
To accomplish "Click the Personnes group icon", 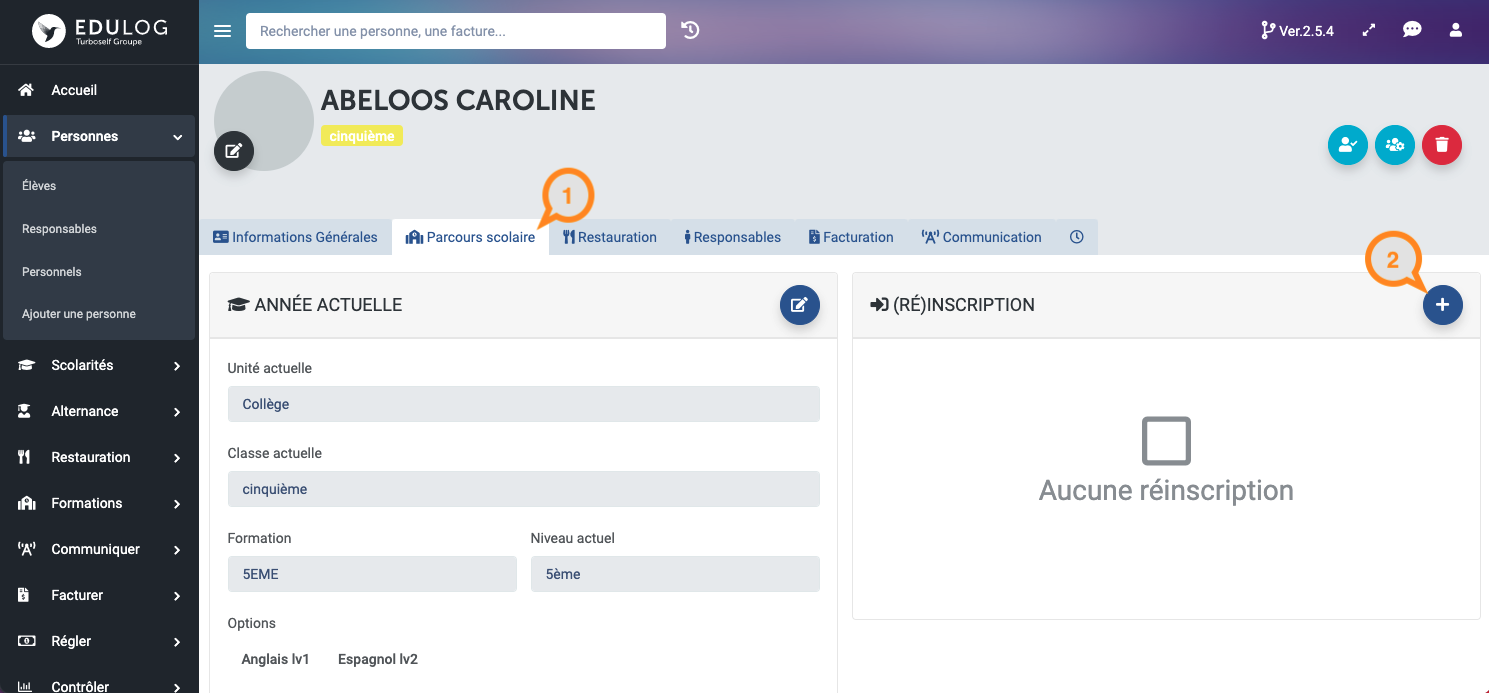I will (27, 136).
